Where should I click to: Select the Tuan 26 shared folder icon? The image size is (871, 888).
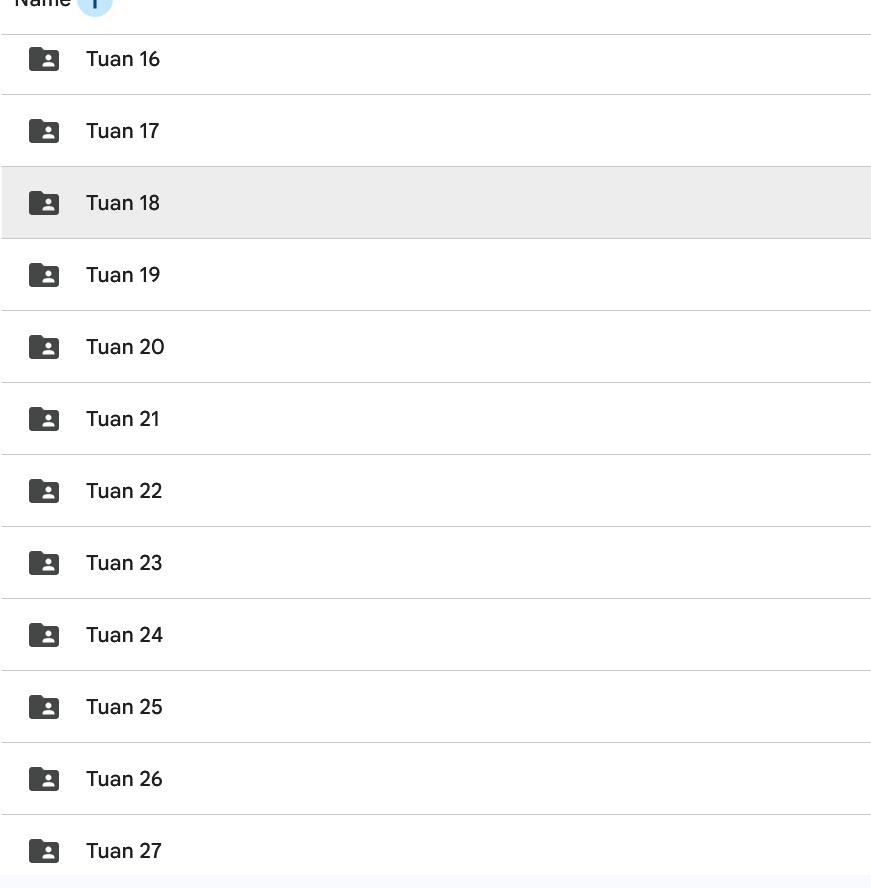44,780
